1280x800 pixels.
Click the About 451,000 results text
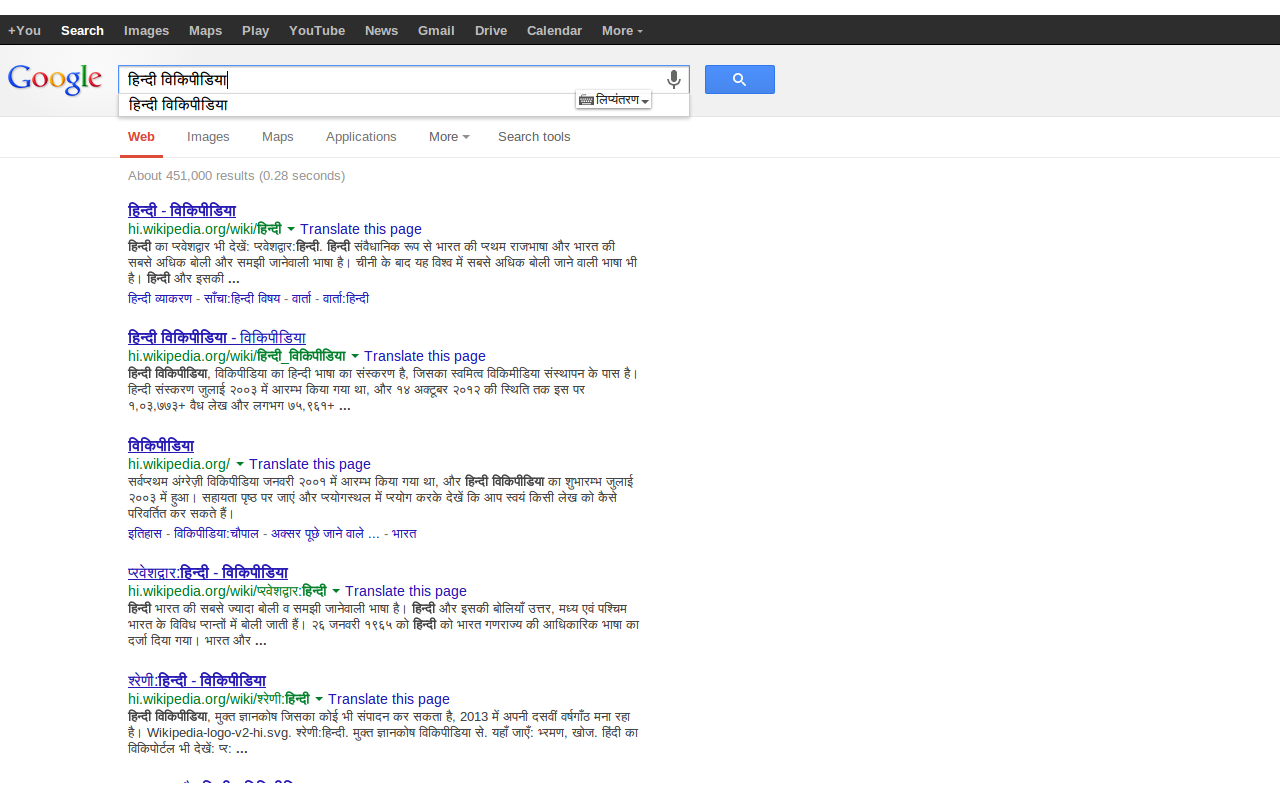[x=236, y=176]
